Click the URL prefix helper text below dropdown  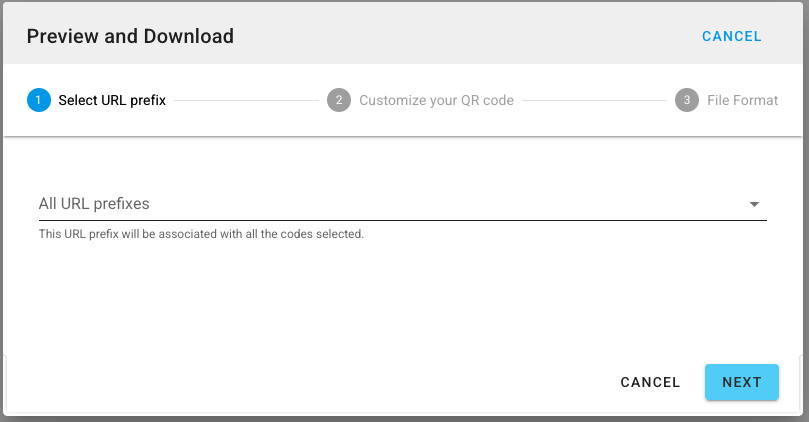(201, 234)
